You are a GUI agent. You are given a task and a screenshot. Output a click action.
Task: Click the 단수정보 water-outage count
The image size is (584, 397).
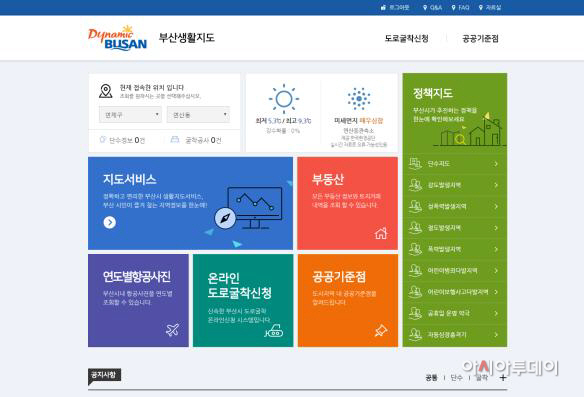(127, 140)
